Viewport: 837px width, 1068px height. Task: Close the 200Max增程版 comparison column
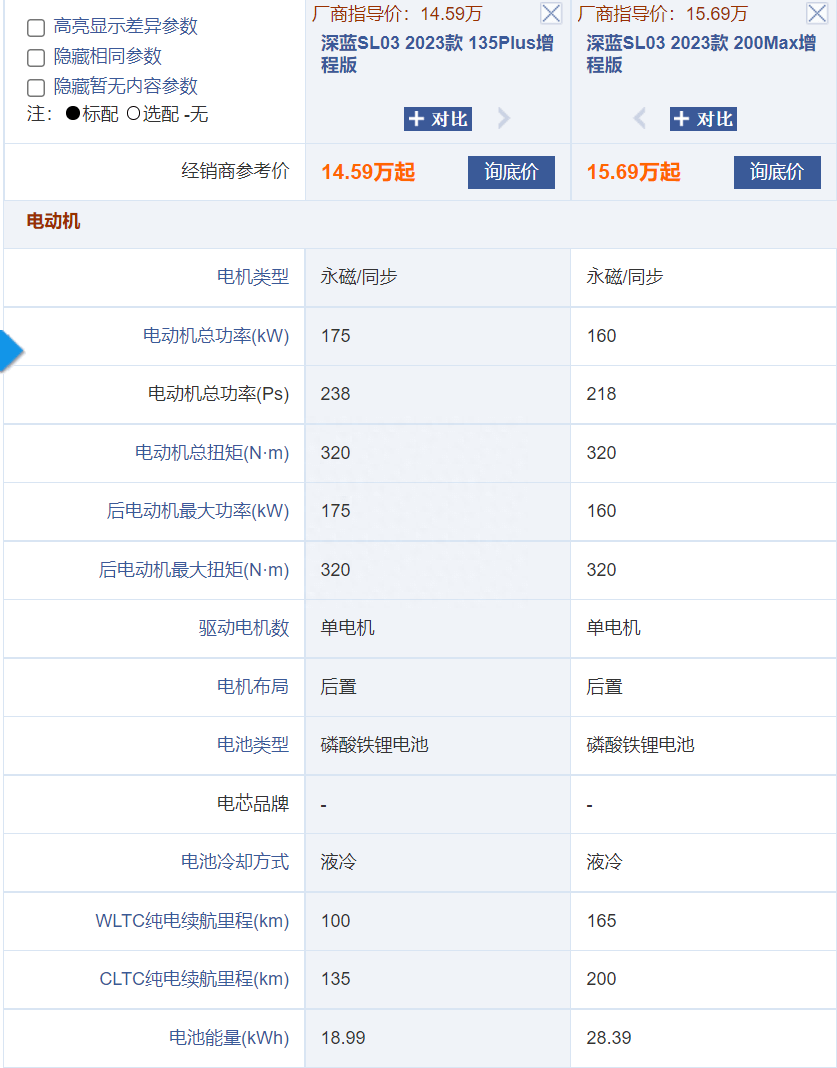[x=816, y=13]
